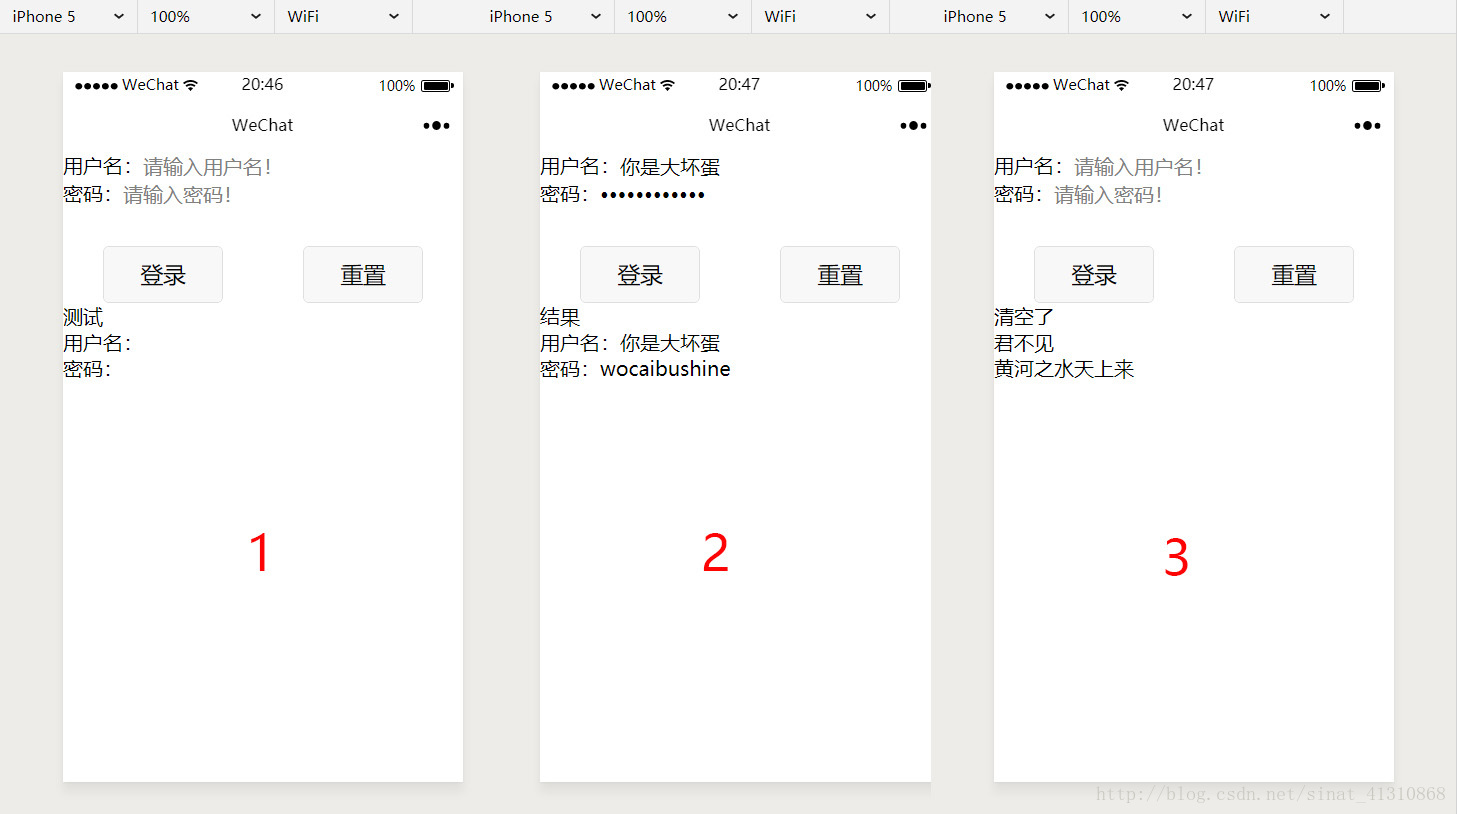
Task: Click the WeChat title in the 20:46 phone screen
Action: coord(263,125)
